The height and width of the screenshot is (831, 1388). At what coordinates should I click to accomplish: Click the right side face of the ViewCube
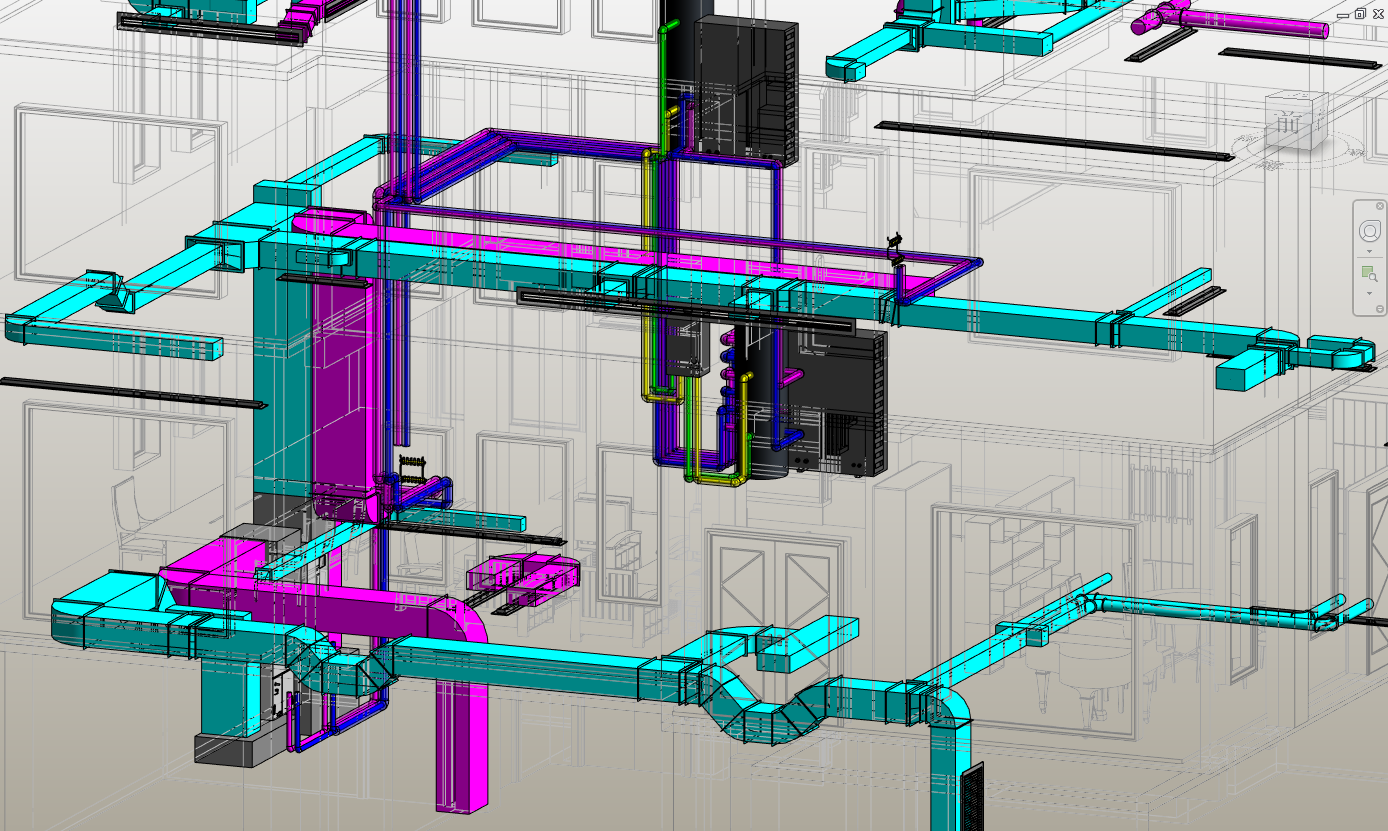tap(1316, 123)
